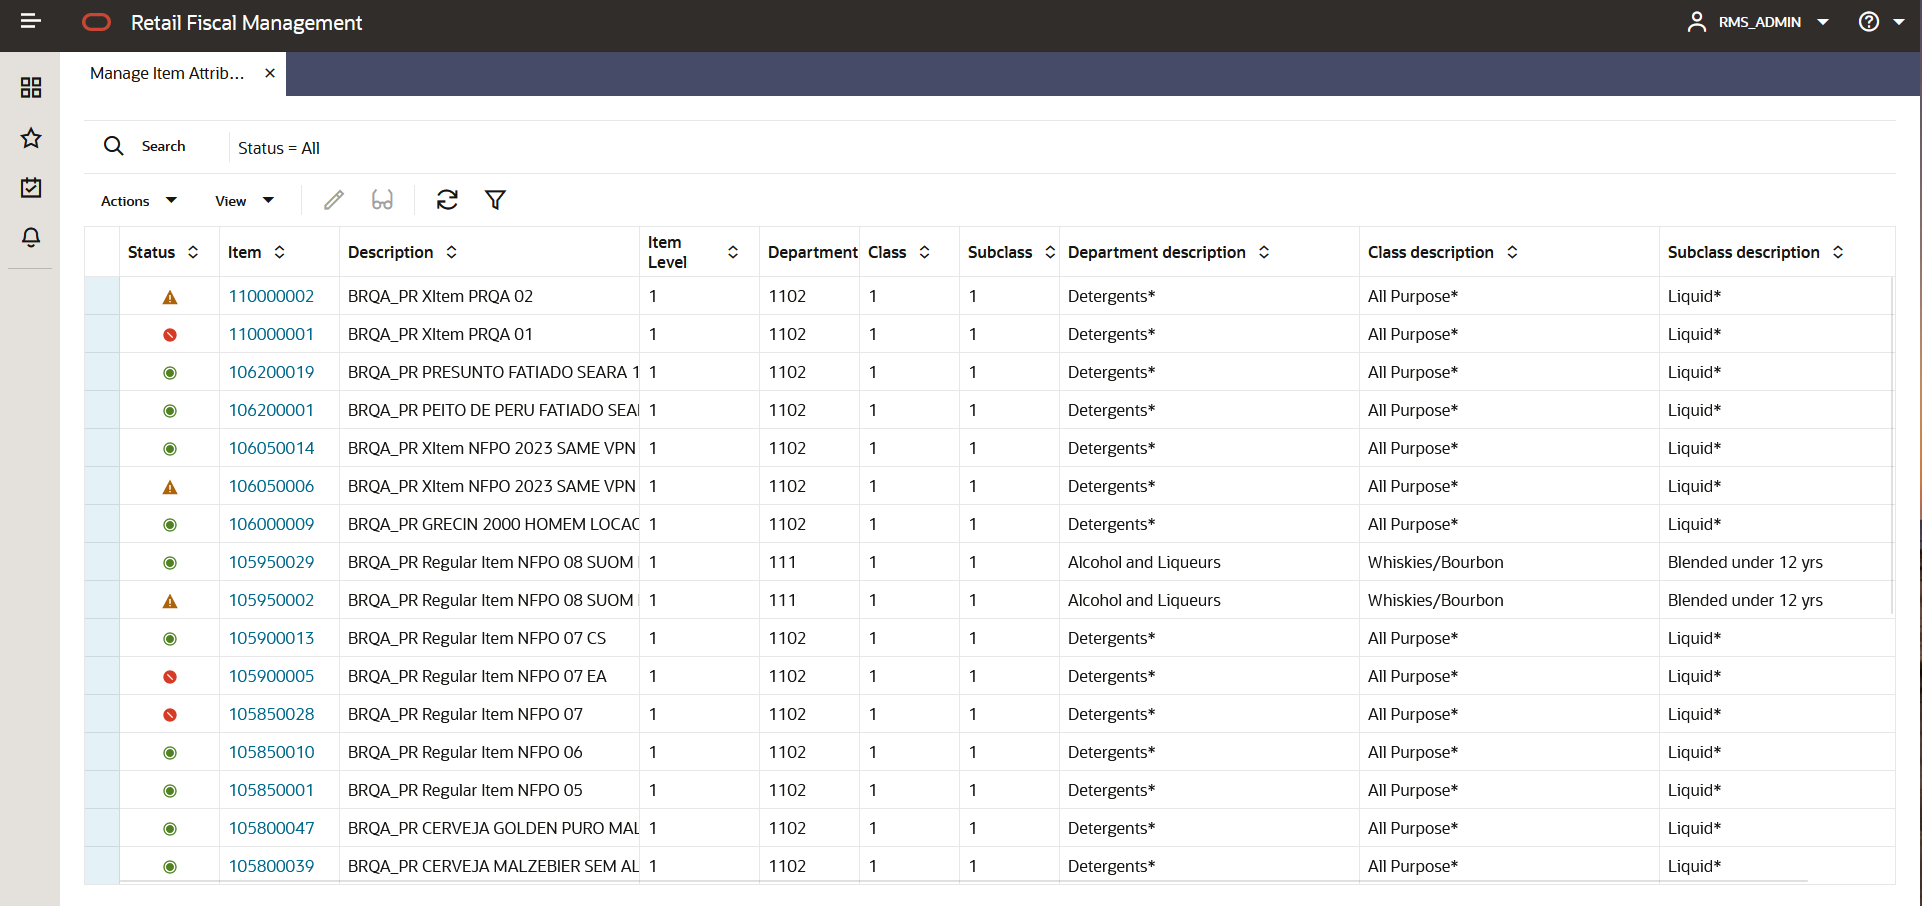1922x906 pixels.
Task: Close the Manage Item Attributes tab
Action: pyautogui.click(x=270, y=73)
